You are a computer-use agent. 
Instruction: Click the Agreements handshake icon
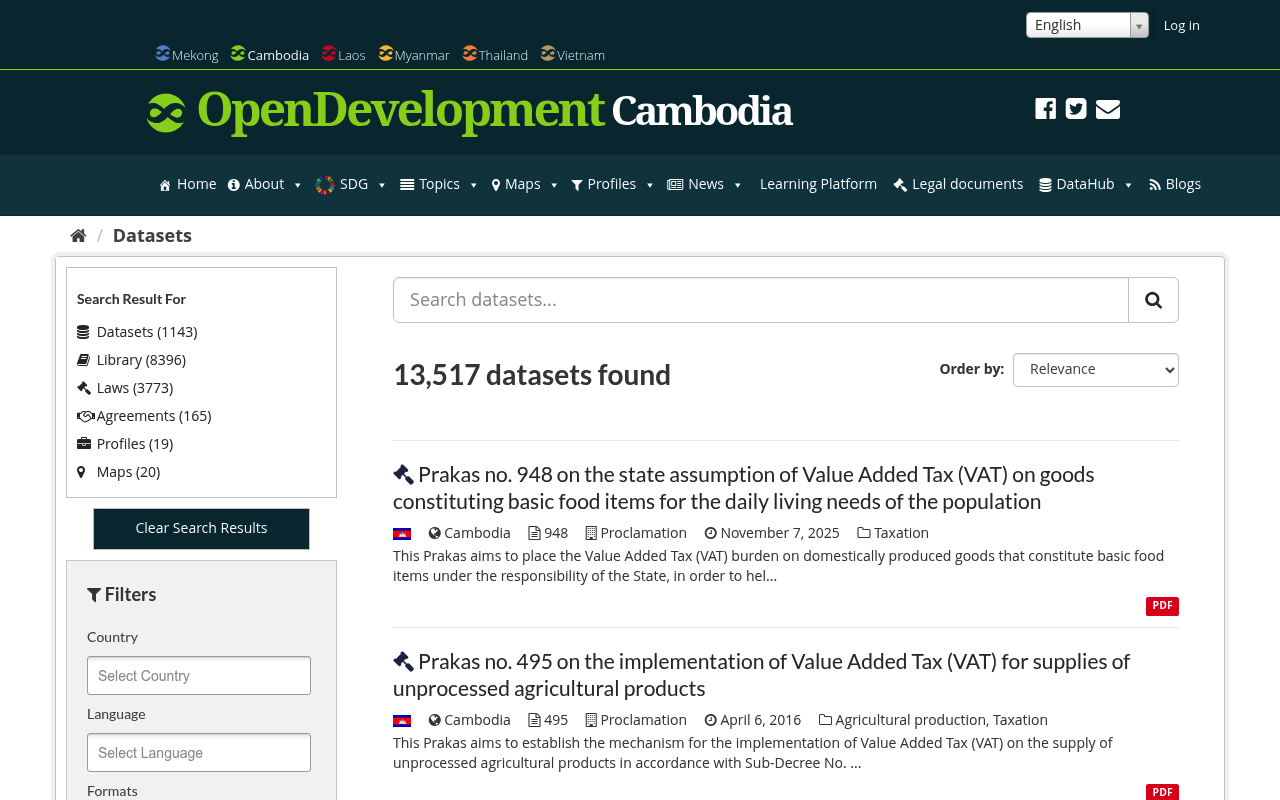[x=86, y=416]
